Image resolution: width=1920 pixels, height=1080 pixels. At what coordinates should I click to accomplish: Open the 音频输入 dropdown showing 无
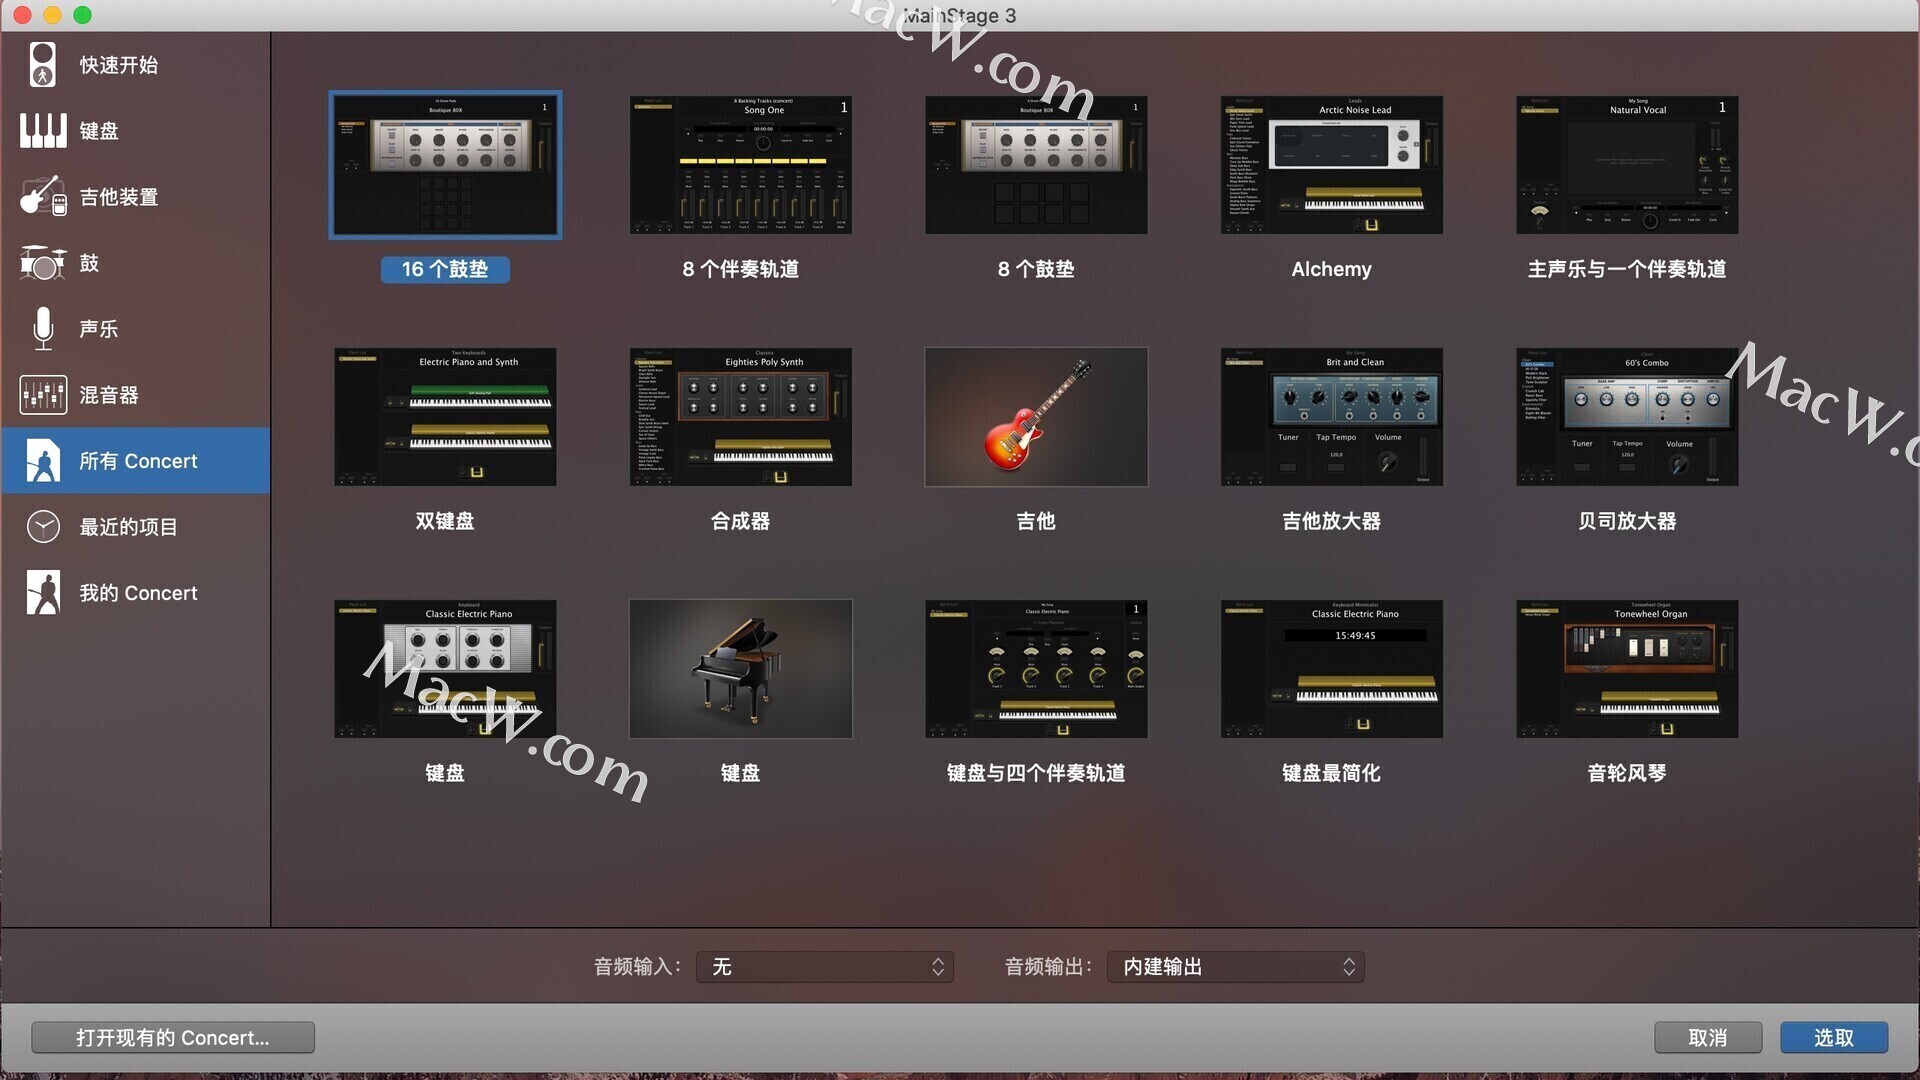tap(824, 966)
